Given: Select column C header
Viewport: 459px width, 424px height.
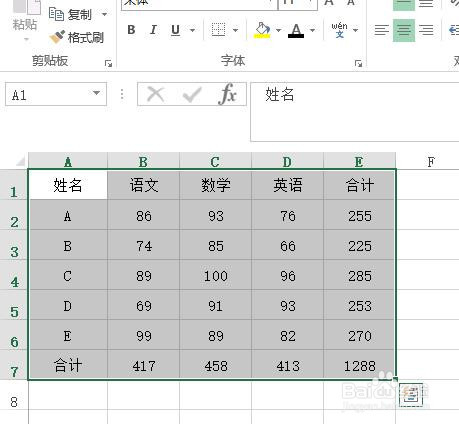Looking at the screenshot, I should pyautogui.click(x=215, y=162).
